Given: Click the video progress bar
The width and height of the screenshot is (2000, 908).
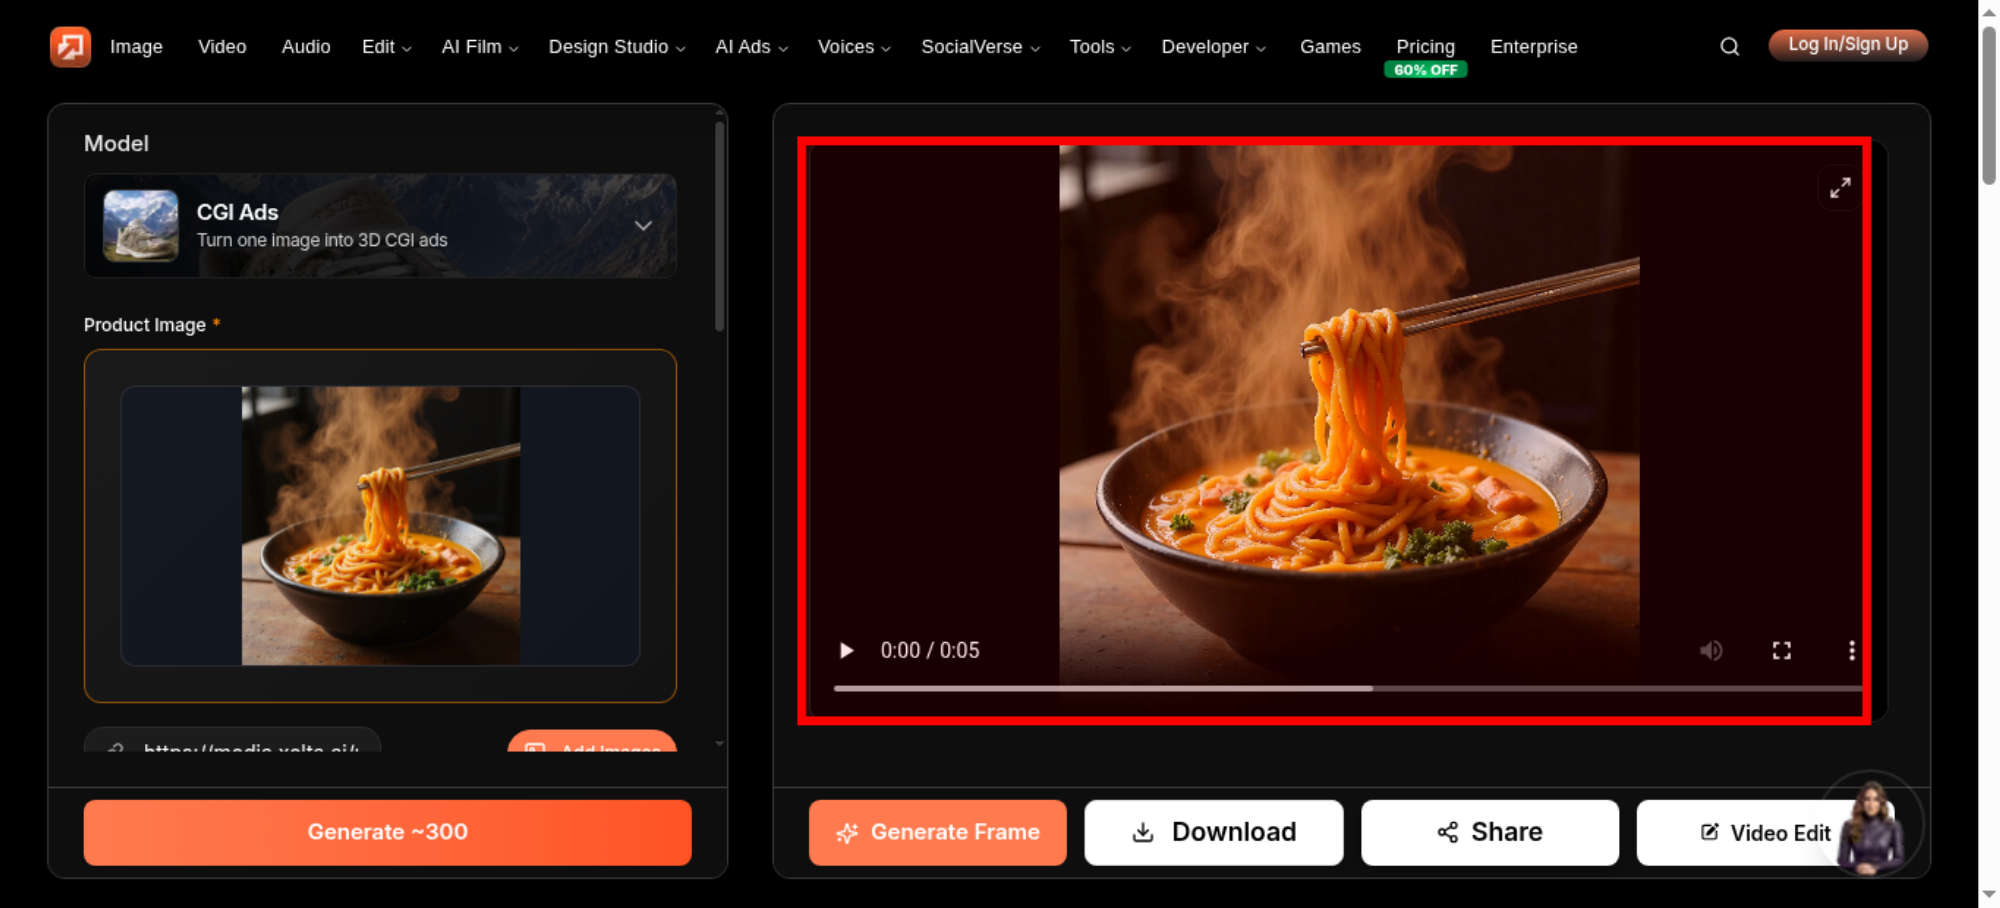Looking at the screenshot, I should coord(1347,688).
